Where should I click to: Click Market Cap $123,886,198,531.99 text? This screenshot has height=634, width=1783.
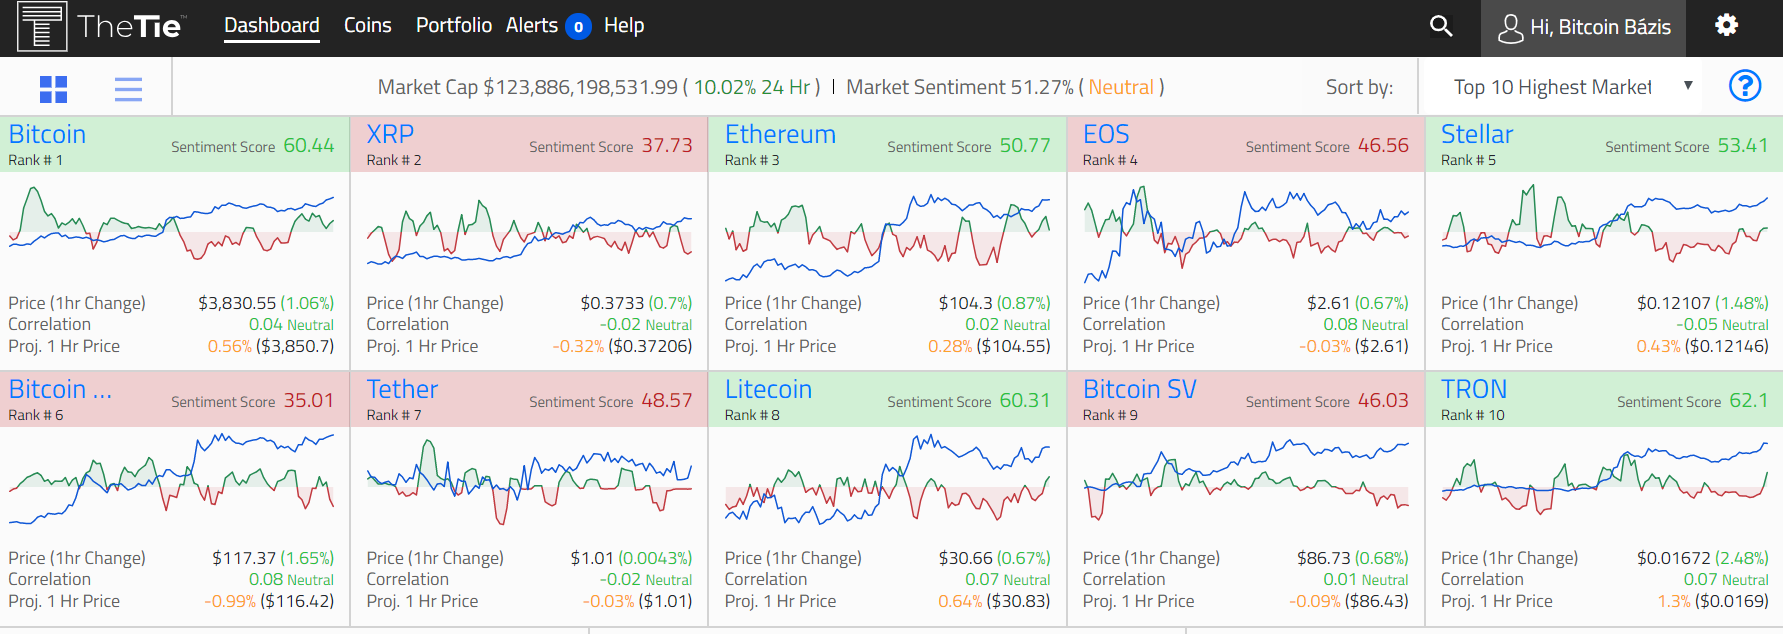528,87
